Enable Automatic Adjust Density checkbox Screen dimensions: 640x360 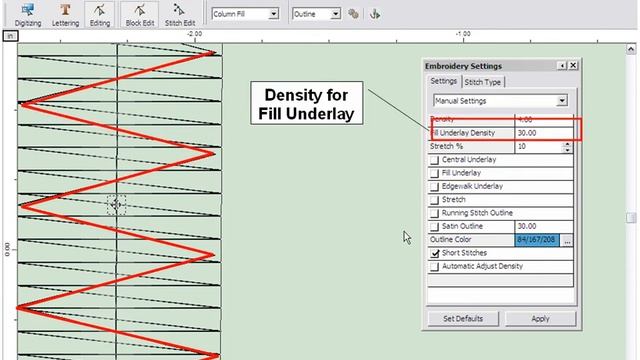pos(434,267)
